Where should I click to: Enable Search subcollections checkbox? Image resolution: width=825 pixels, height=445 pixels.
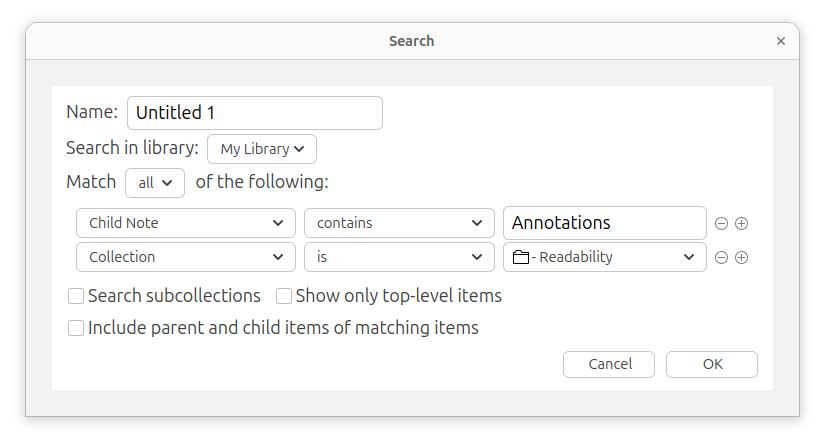(x=76, y=296)
